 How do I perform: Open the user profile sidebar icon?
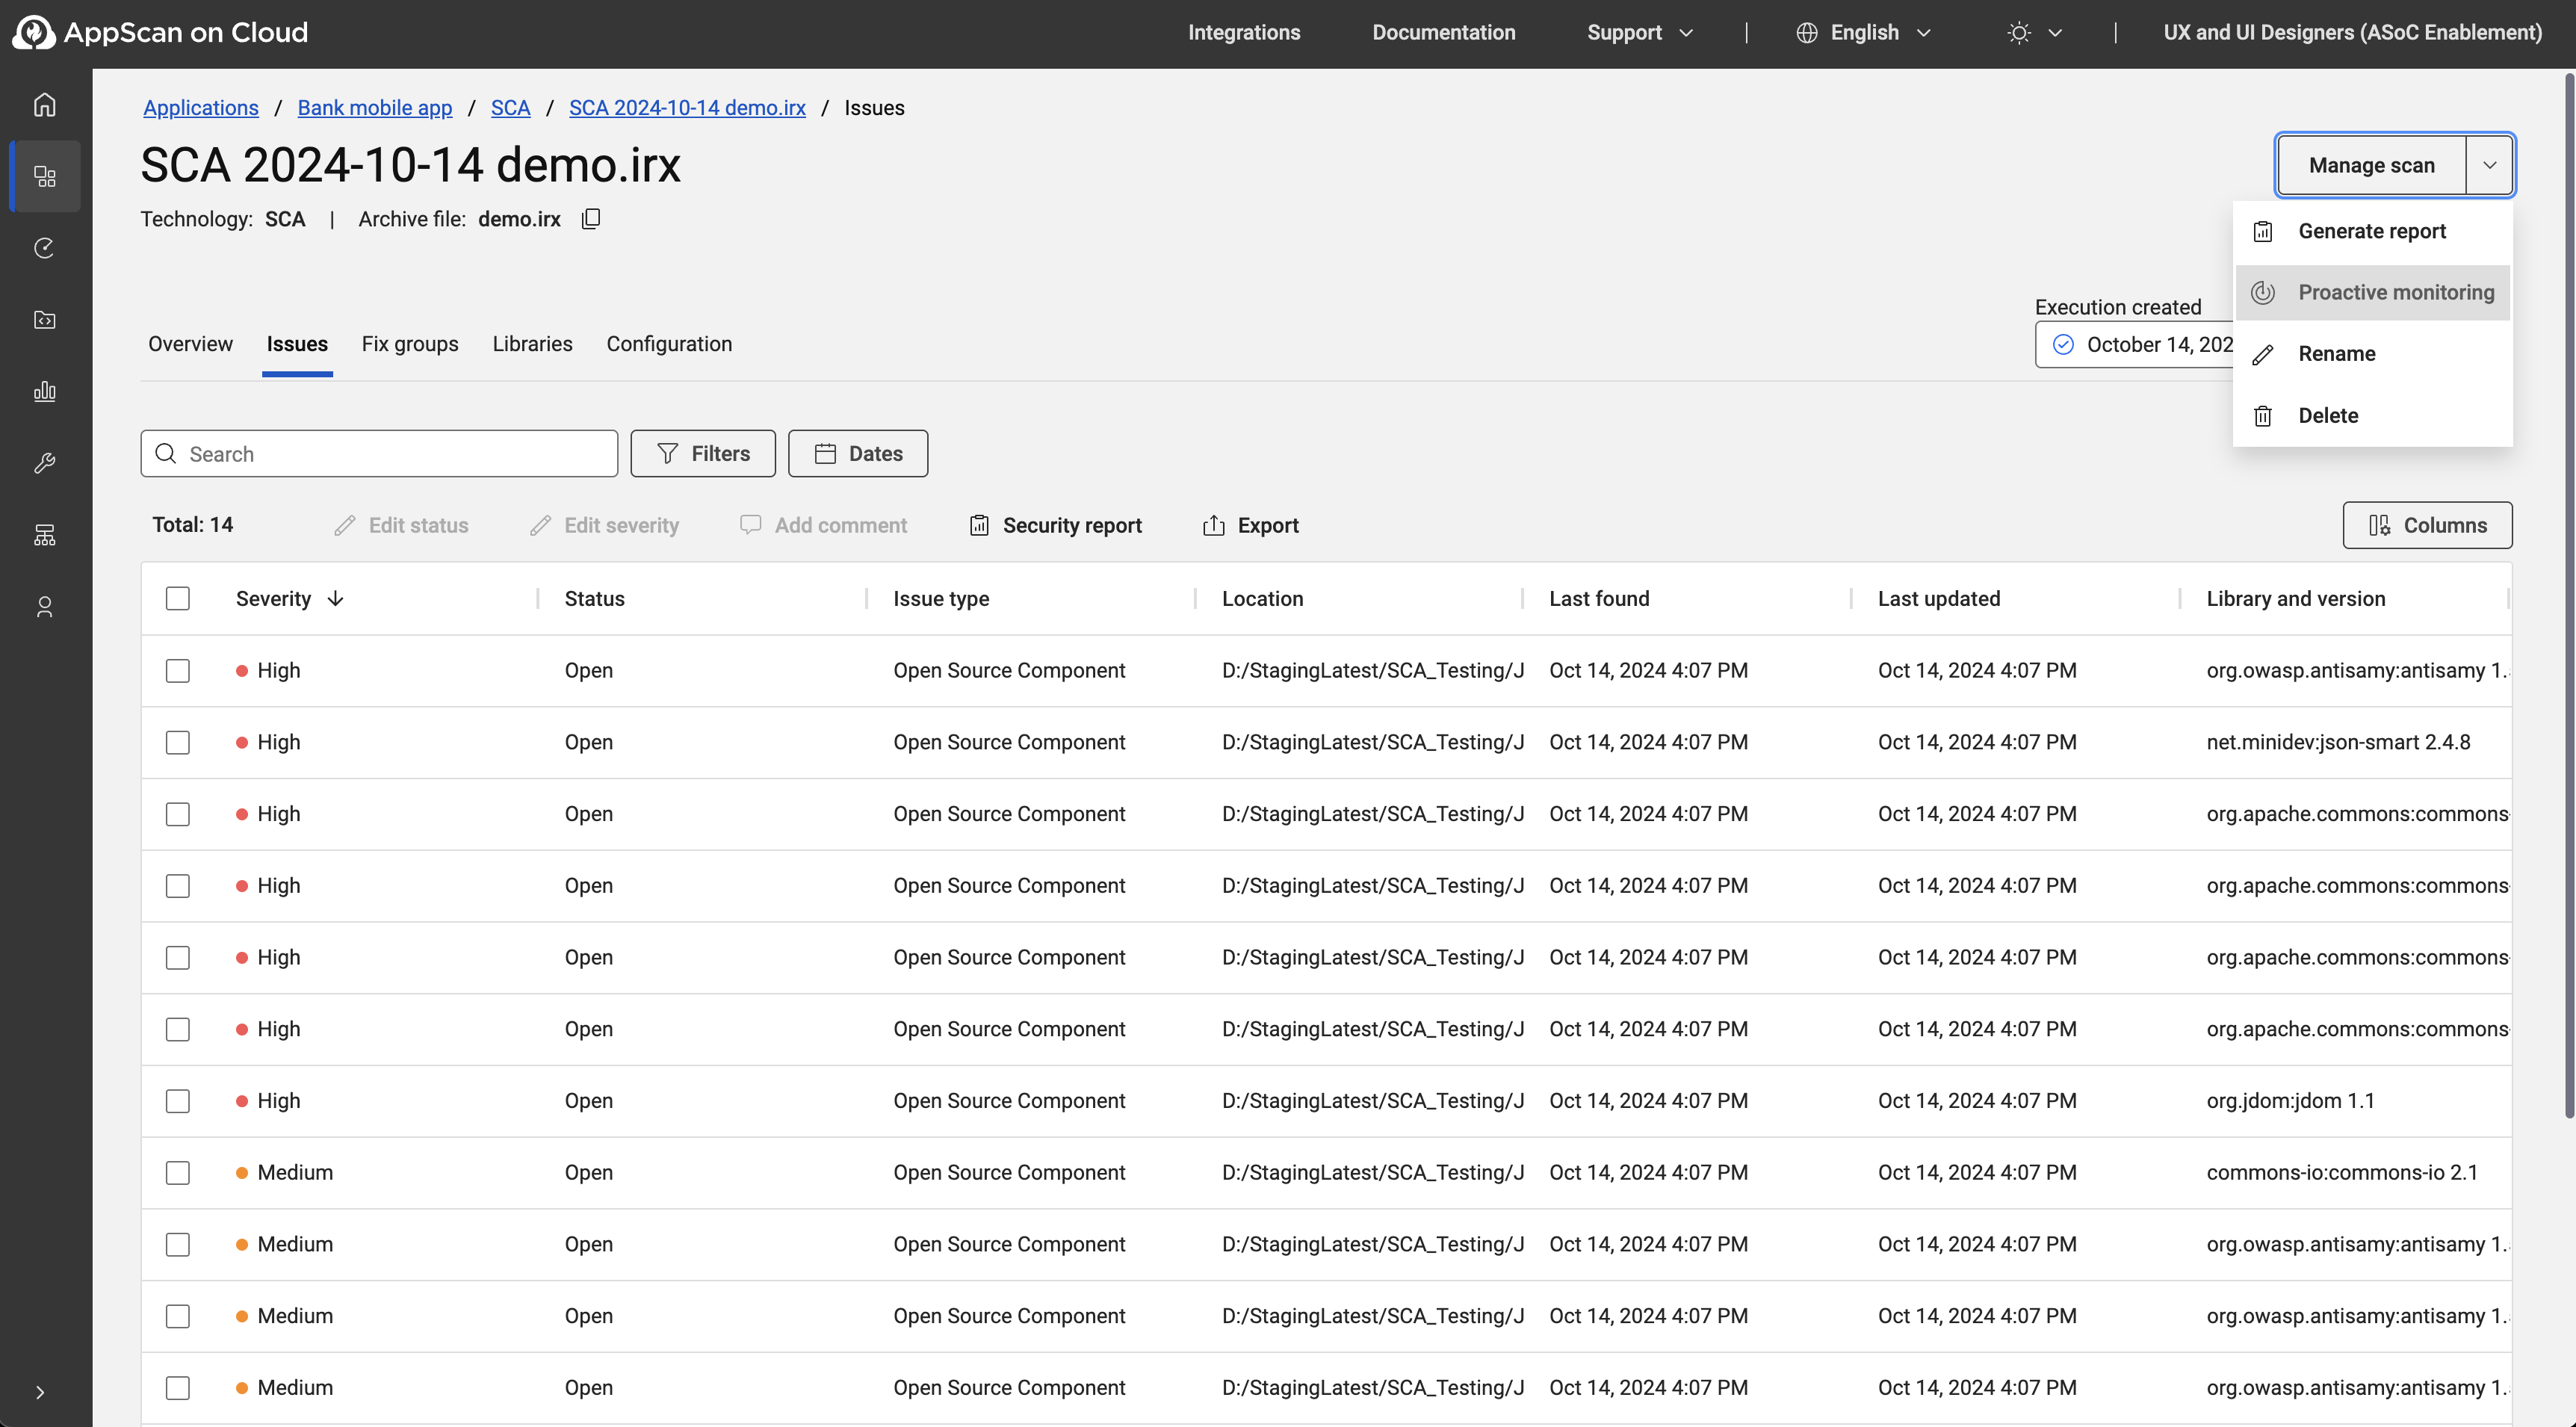tap(44, 607)
